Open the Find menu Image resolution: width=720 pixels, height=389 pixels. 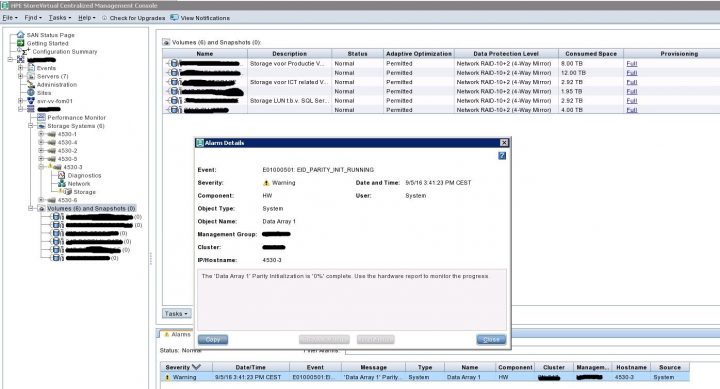click(x=33, y=18)
